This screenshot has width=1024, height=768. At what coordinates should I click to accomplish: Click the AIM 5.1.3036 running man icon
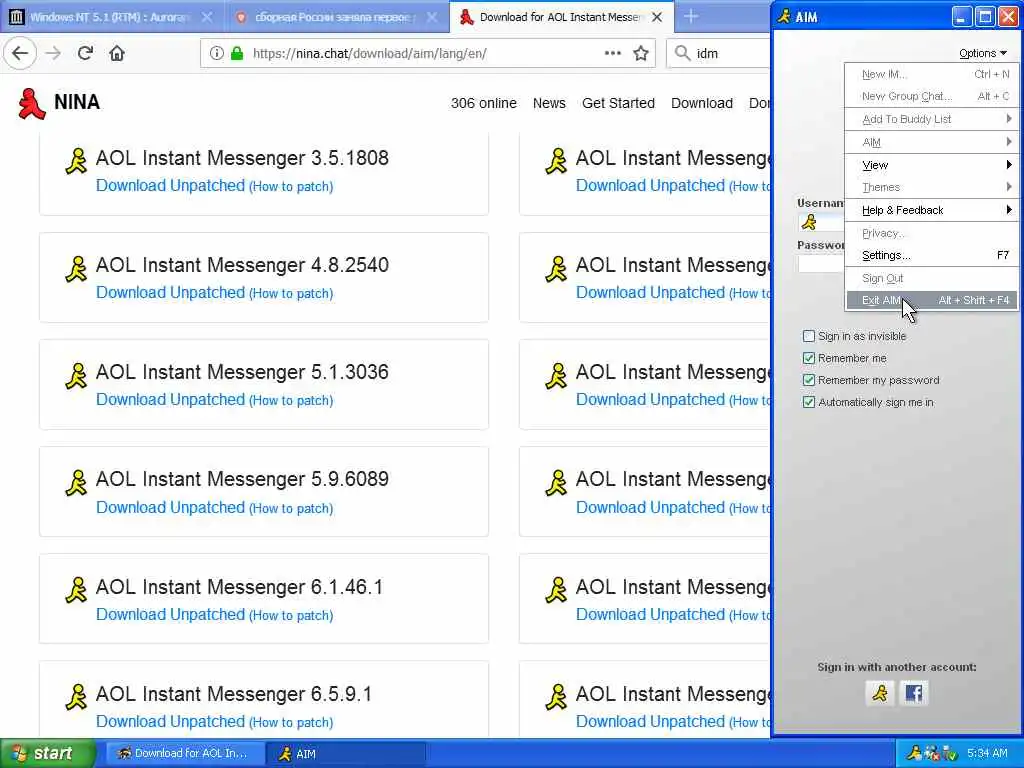click(76, 376)
